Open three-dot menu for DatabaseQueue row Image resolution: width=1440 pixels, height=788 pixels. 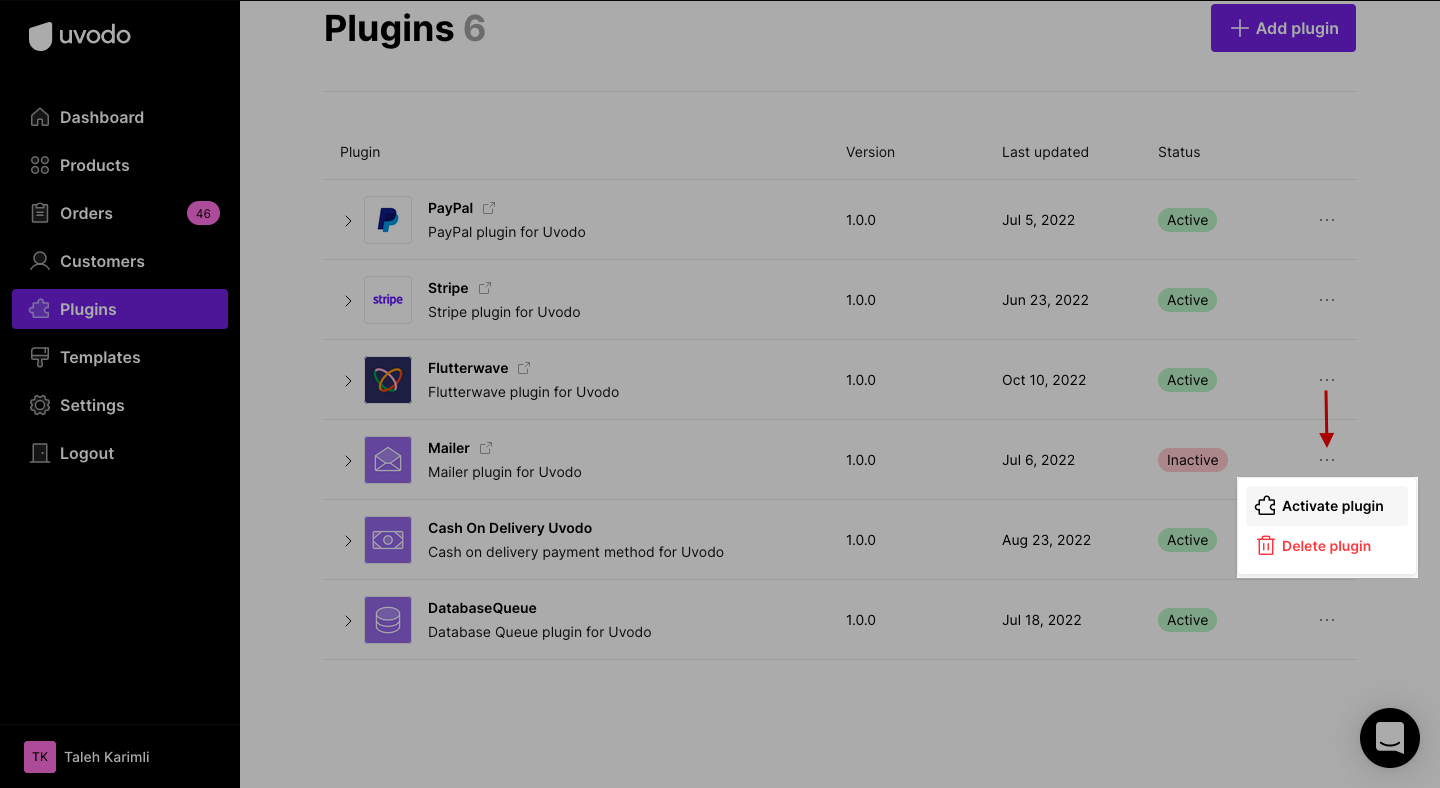coord(1327,620)
